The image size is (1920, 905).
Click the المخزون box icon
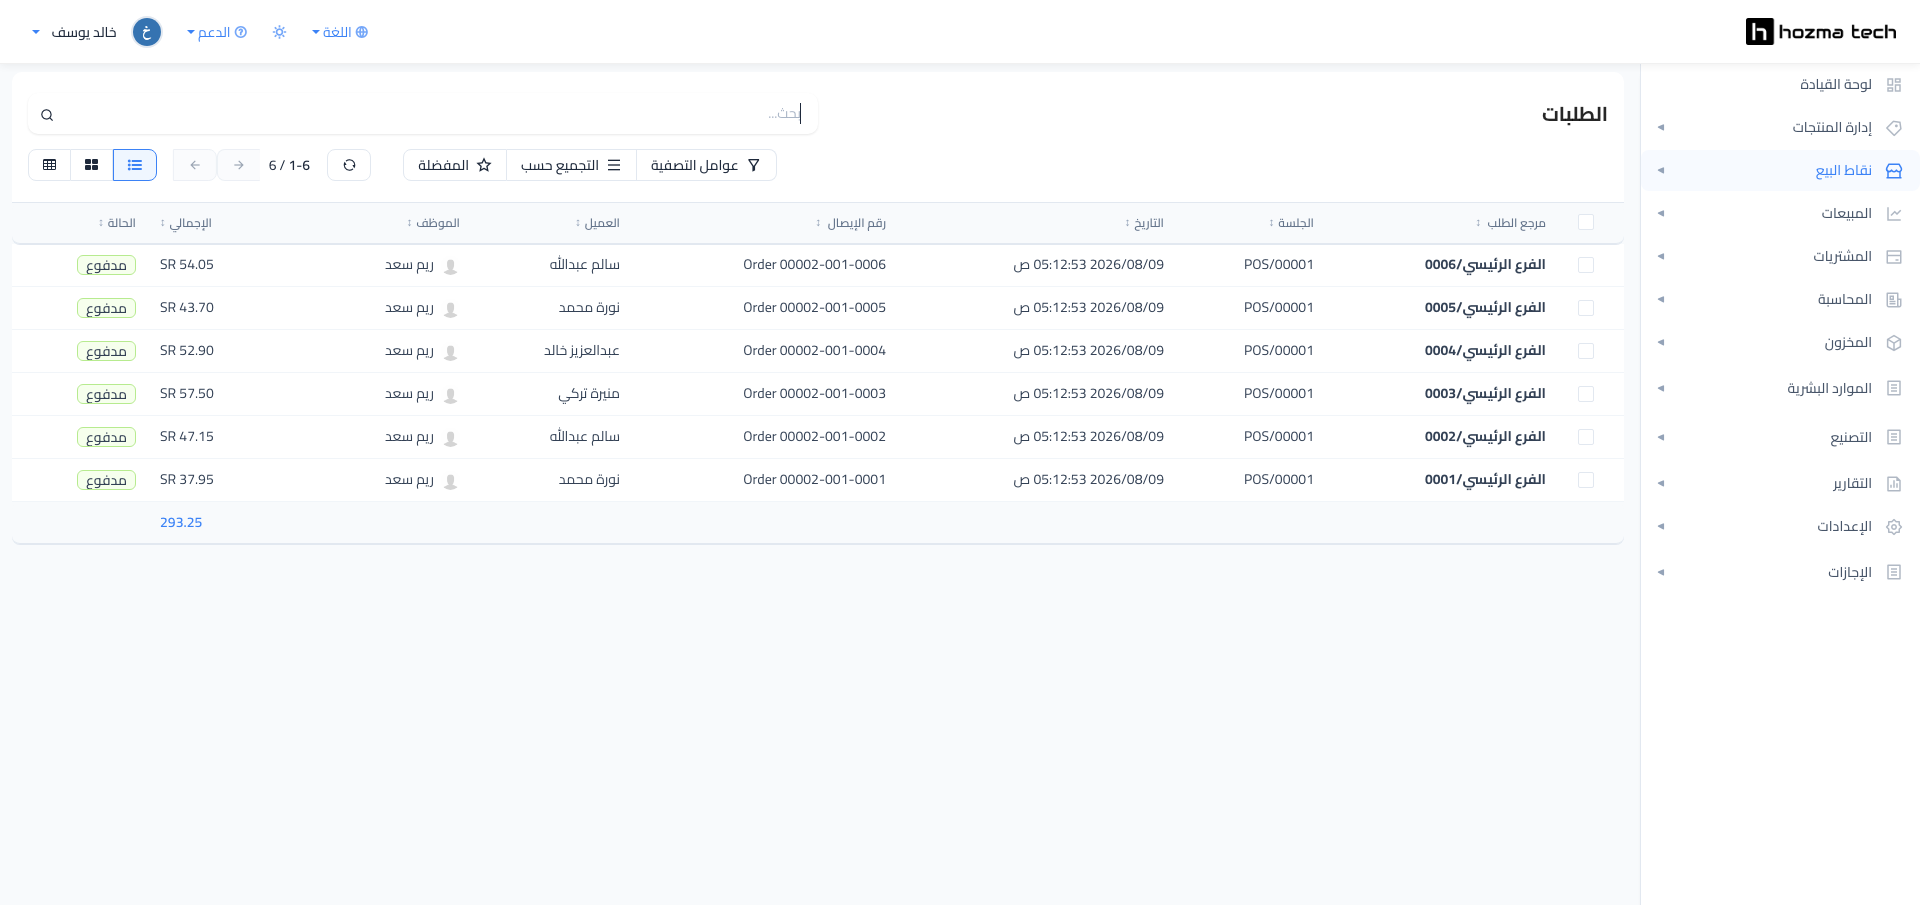pyautogui.click(x=1893, y=343)
